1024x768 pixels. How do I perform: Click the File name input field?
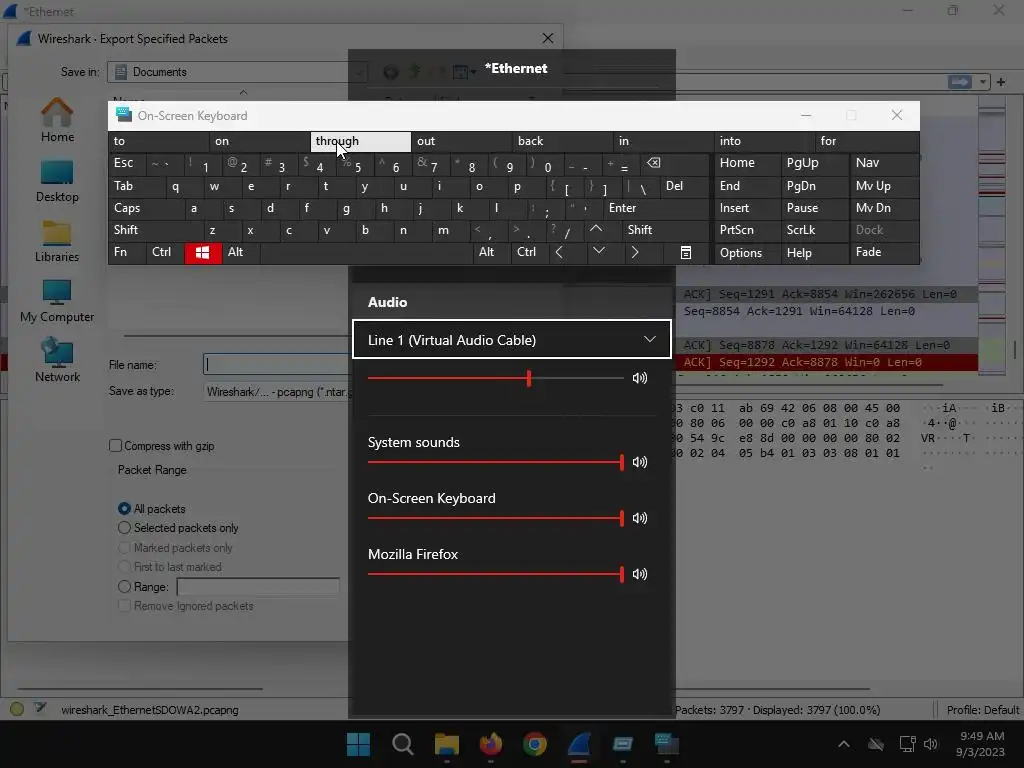point(277,364)
